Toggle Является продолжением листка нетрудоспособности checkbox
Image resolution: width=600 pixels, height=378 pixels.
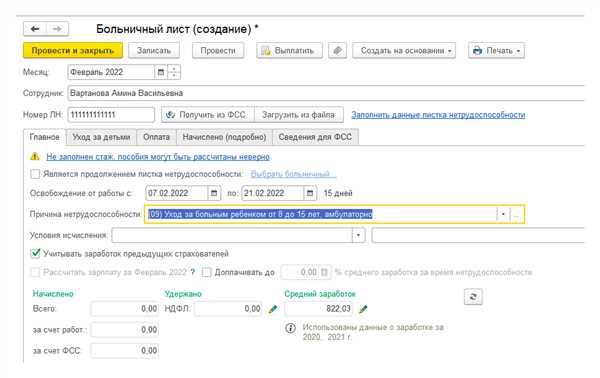coord(35,174)
